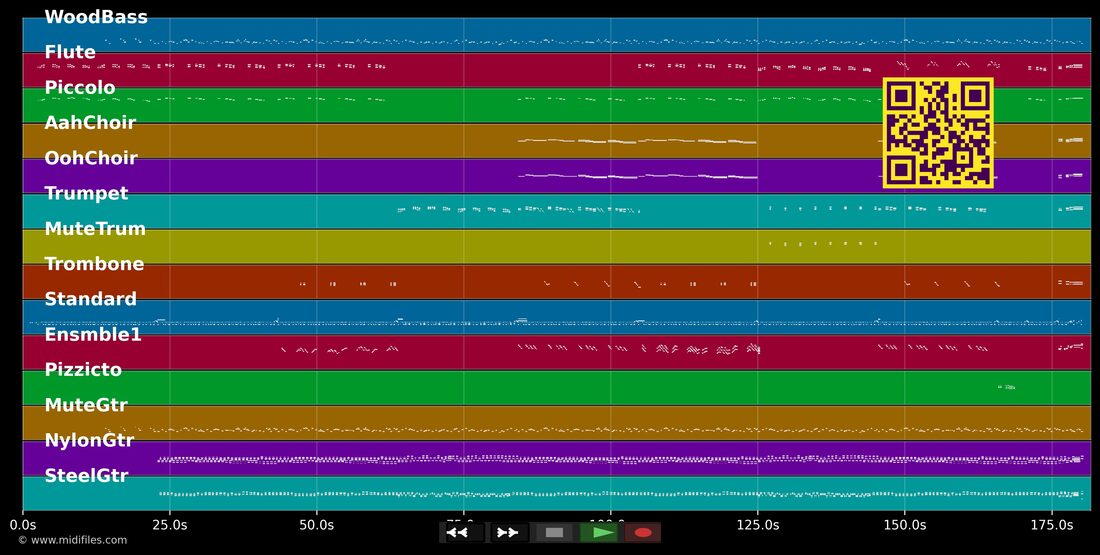Jump to the 150.0s timeline mark

(x=904, y=525)
